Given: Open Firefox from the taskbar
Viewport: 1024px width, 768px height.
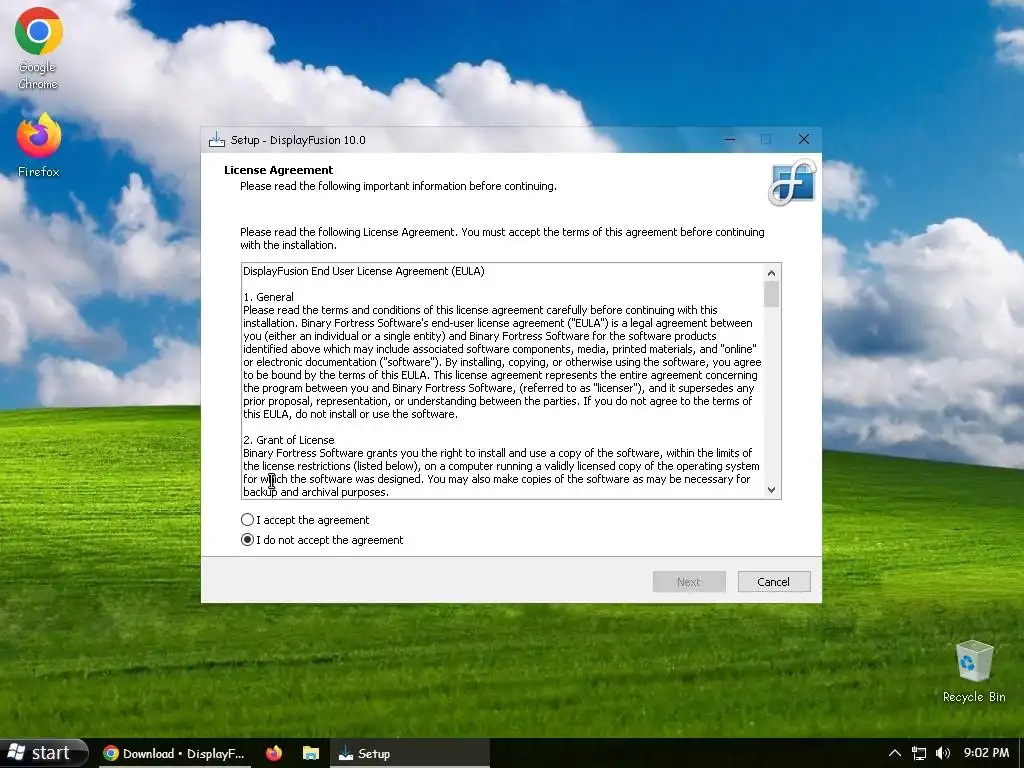Looking at the screenshot, I should [274, 754].
